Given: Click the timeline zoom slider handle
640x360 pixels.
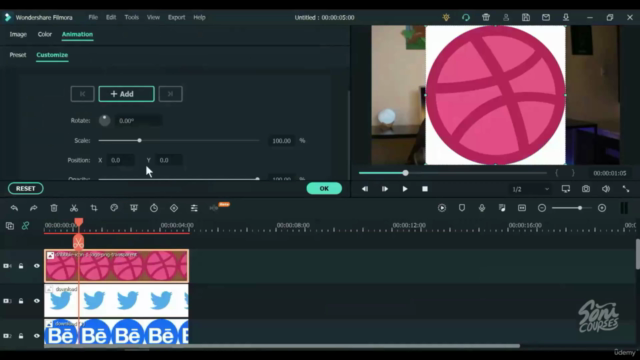Looking at the screenshot, I should pyautogui.click(x=580, y=208).
